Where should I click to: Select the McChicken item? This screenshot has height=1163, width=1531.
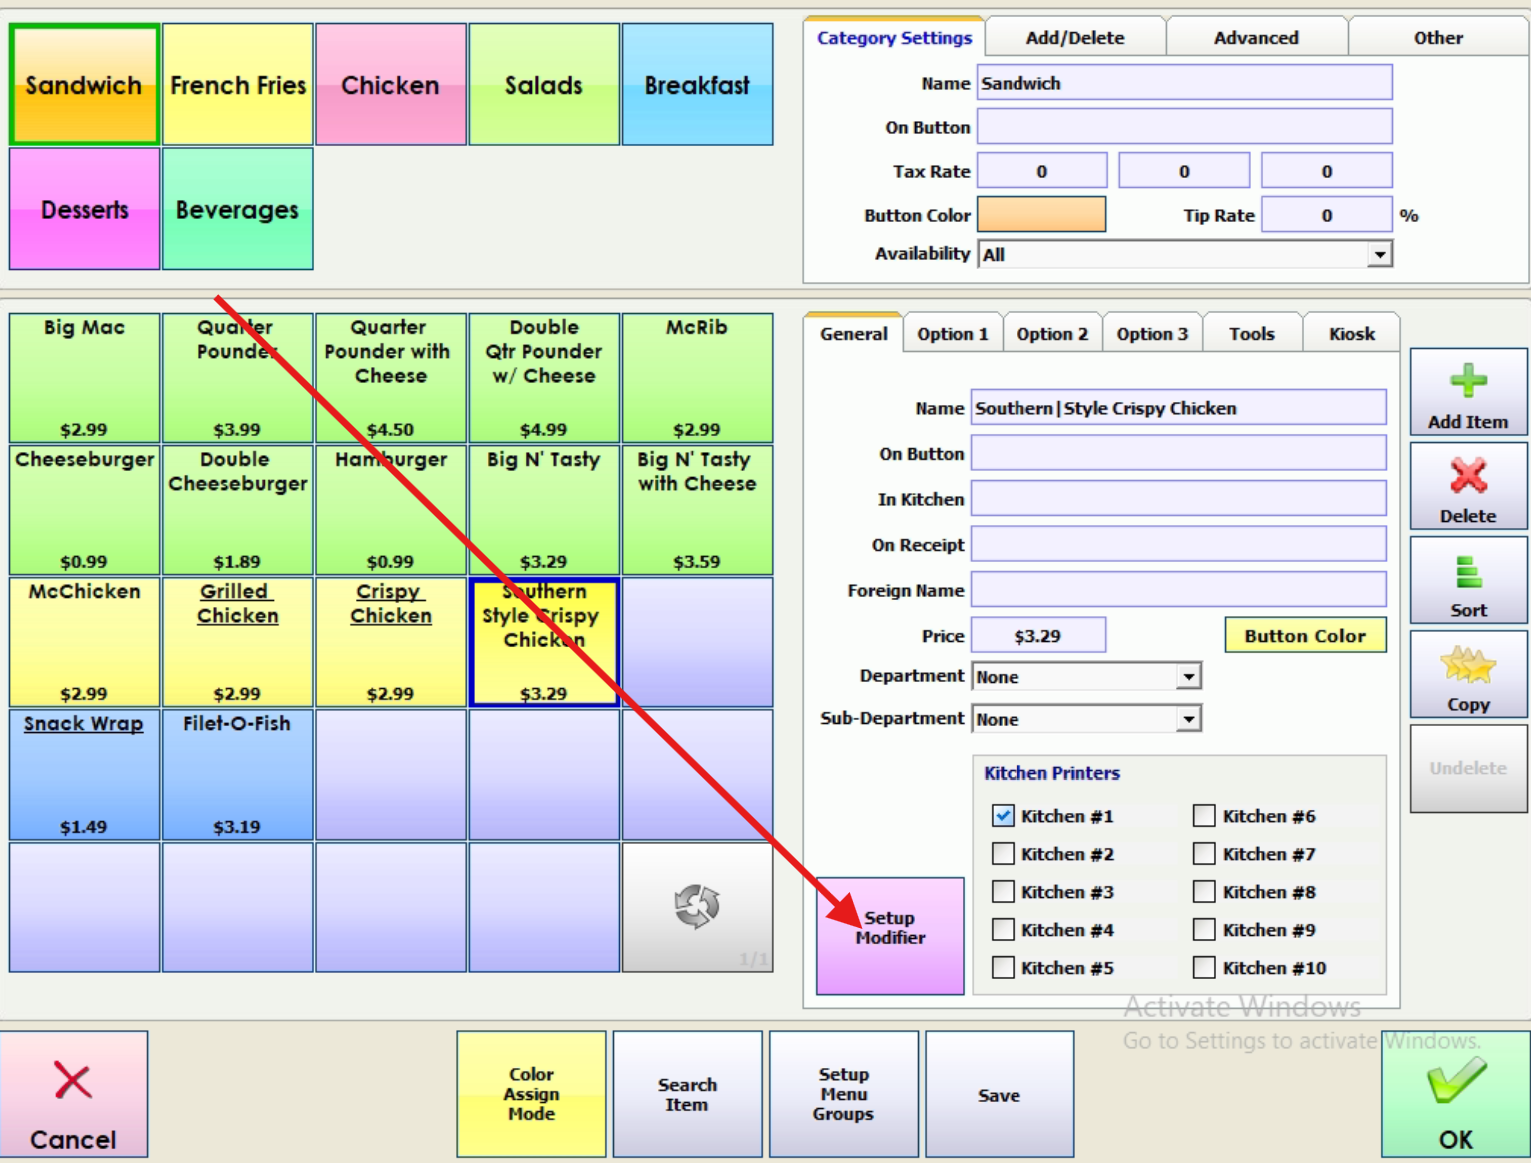point(85,642)
